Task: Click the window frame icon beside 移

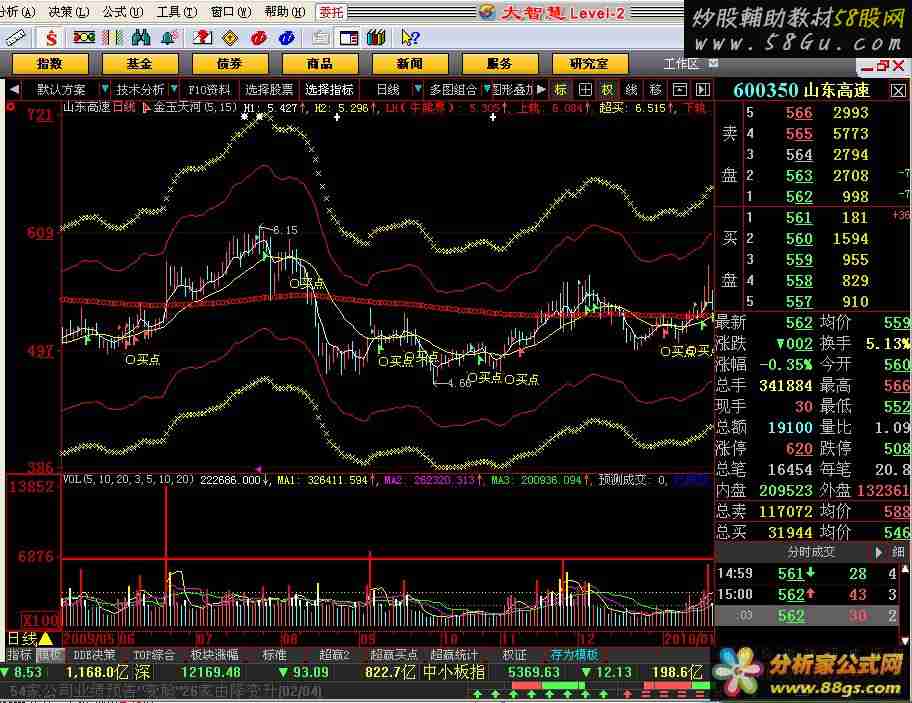Action: [x=679, y=90]
